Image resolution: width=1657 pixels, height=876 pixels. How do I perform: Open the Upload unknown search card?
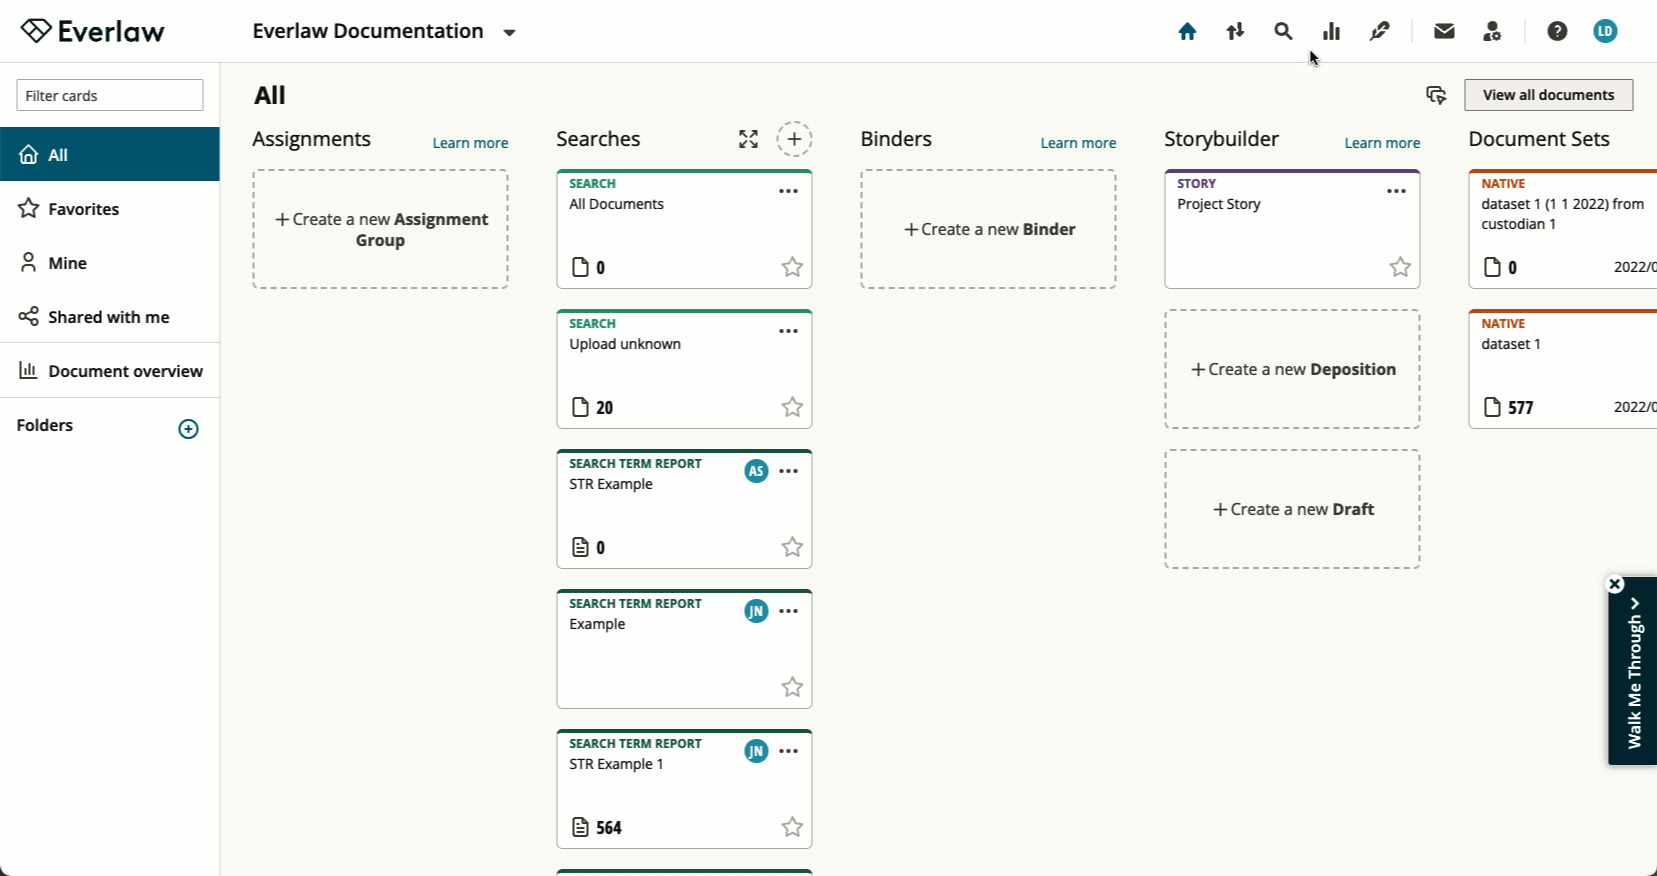coord(684,369)
